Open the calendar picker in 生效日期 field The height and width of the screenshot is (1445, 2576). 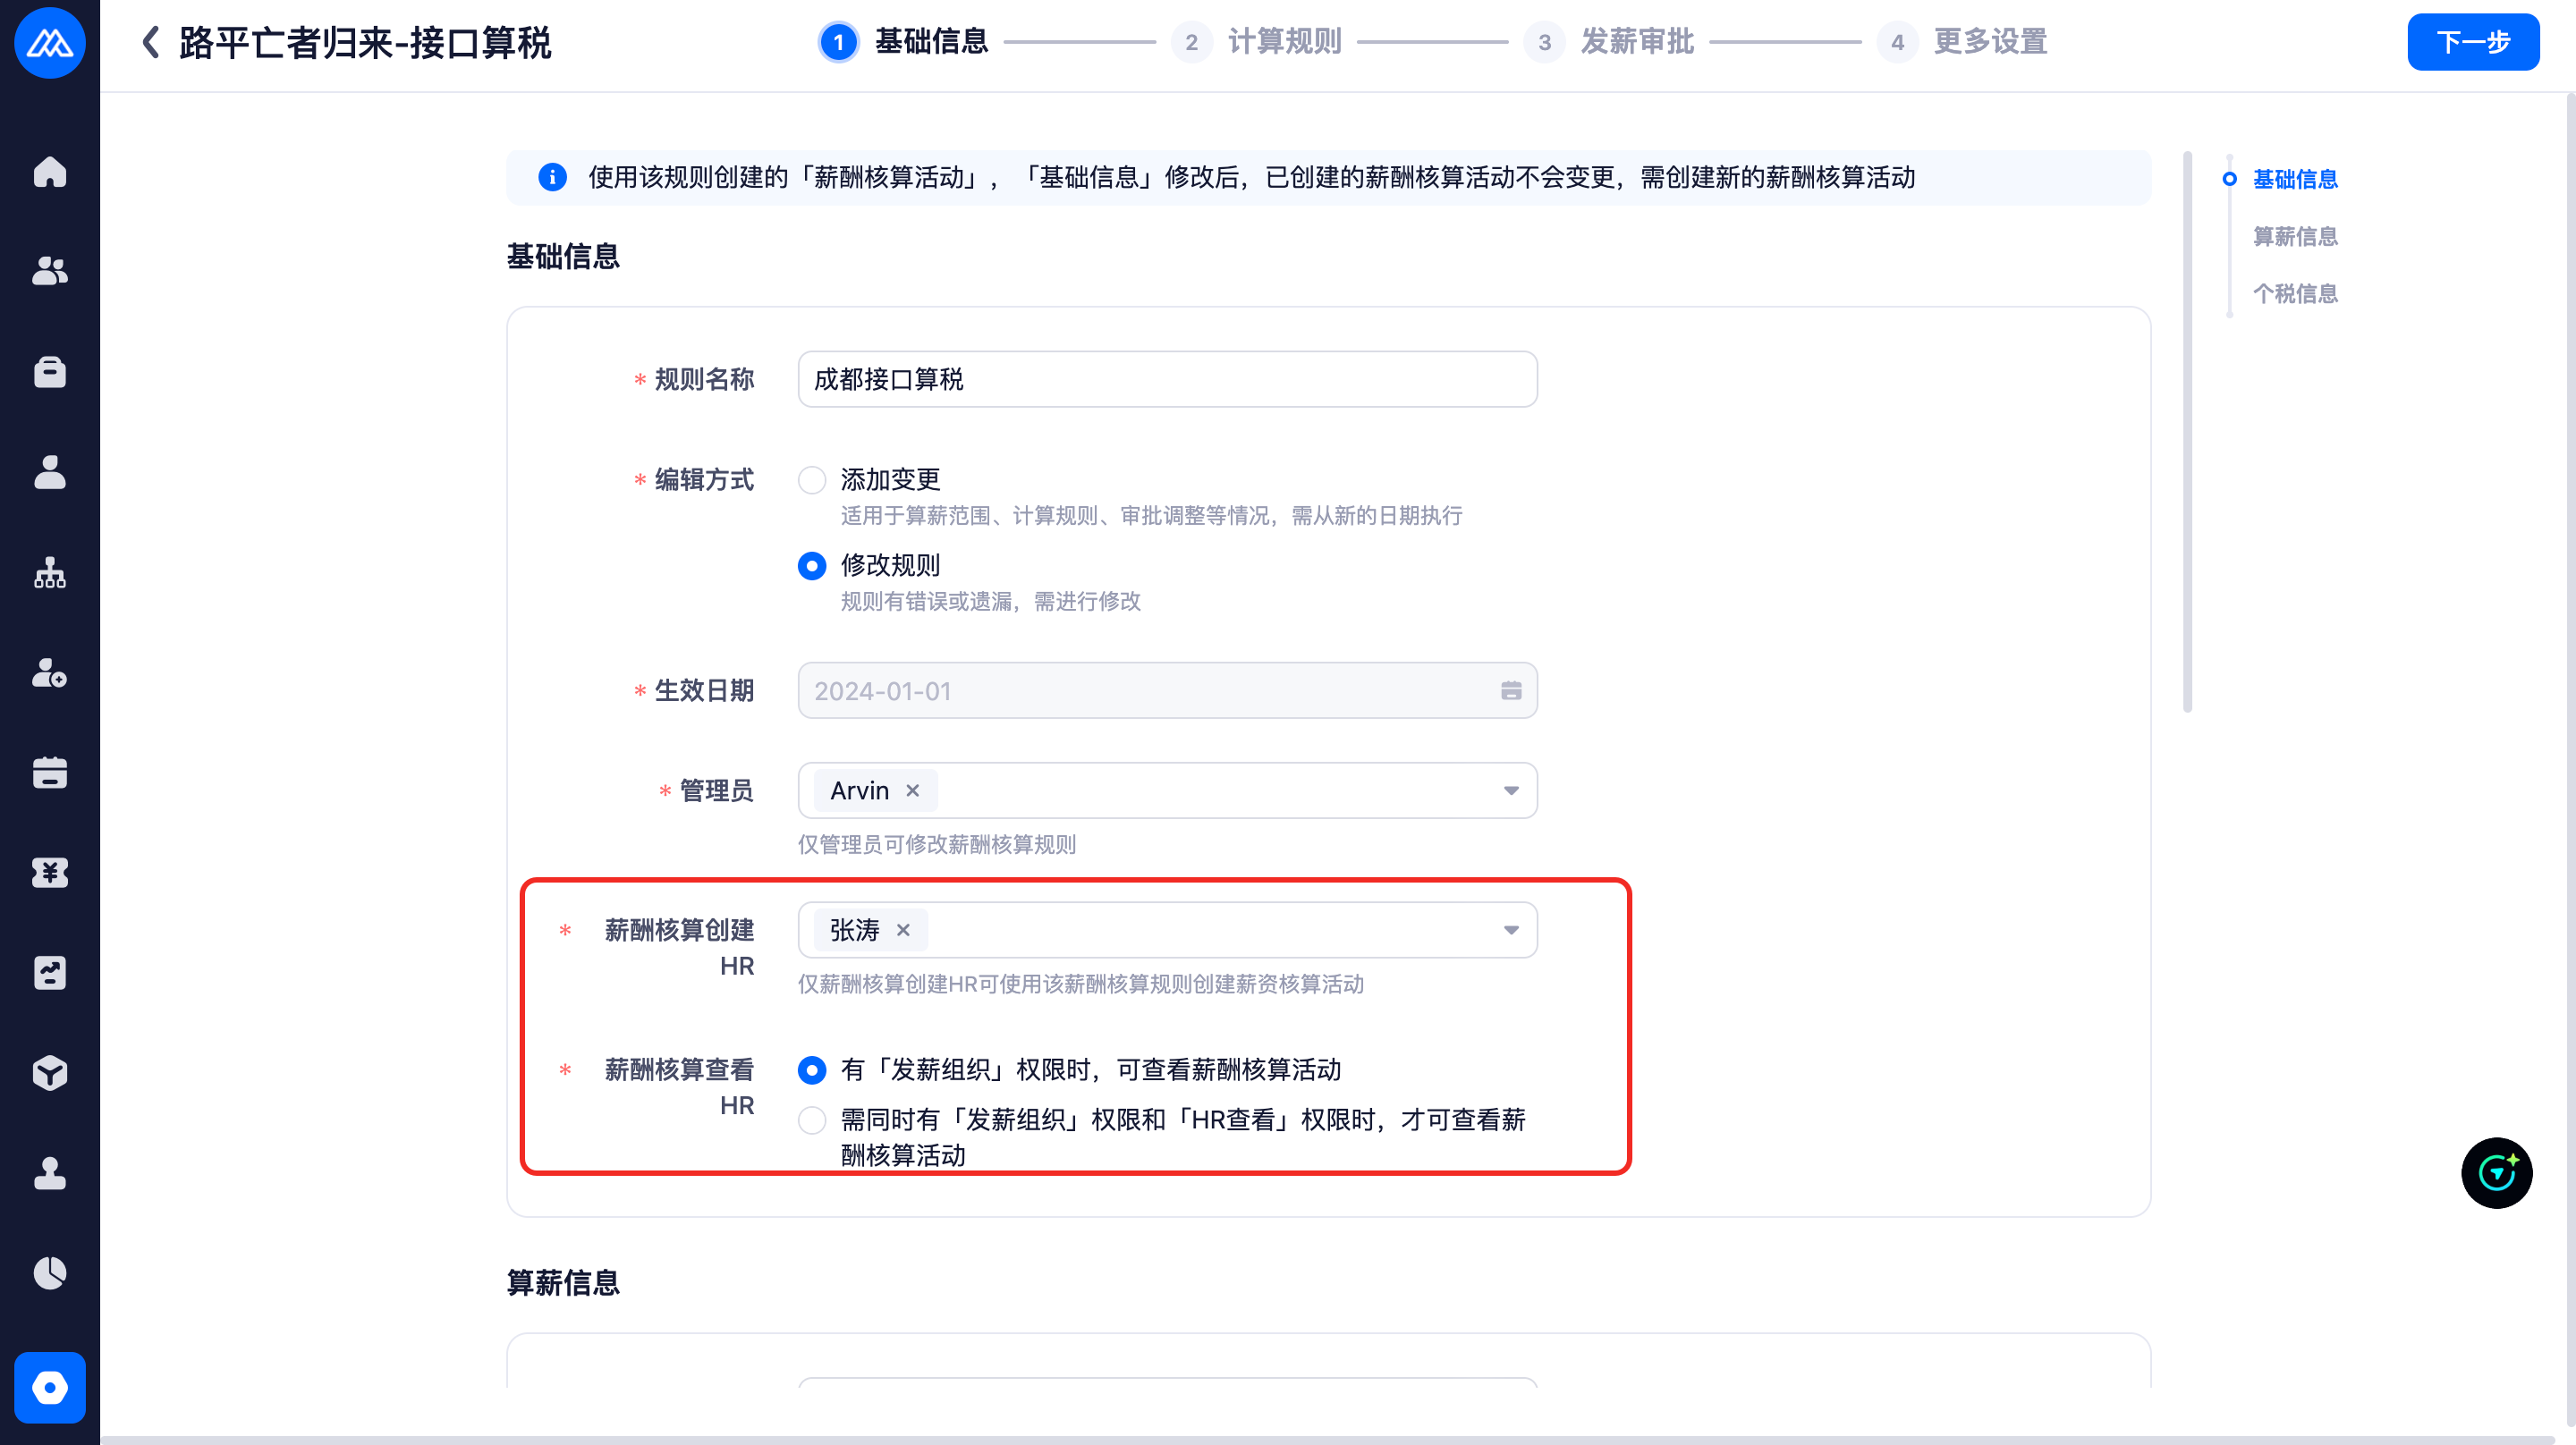pyautogui.click(x=1511, y=690)
